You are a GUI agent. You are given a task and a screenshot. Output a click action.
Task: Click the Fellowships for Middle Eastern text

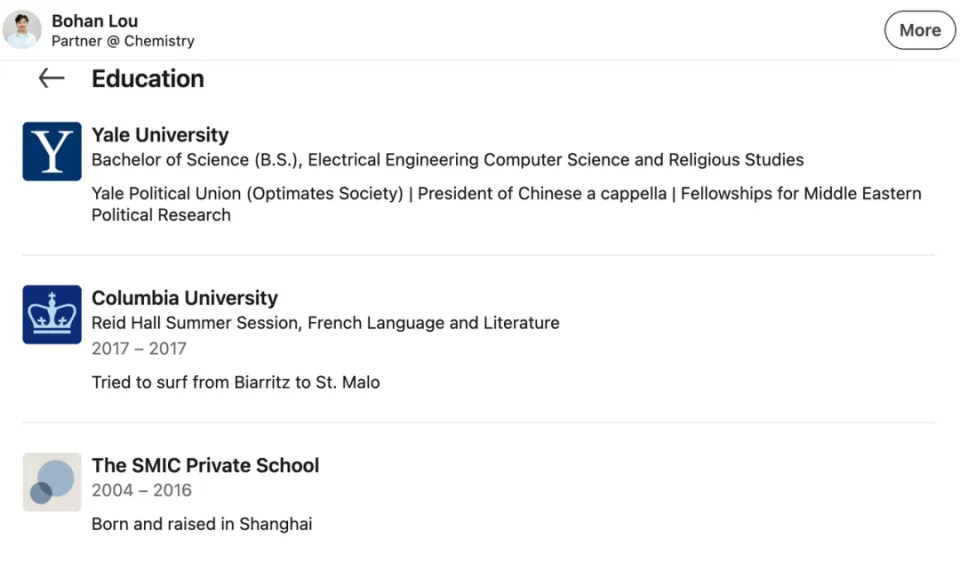[801, 193]
